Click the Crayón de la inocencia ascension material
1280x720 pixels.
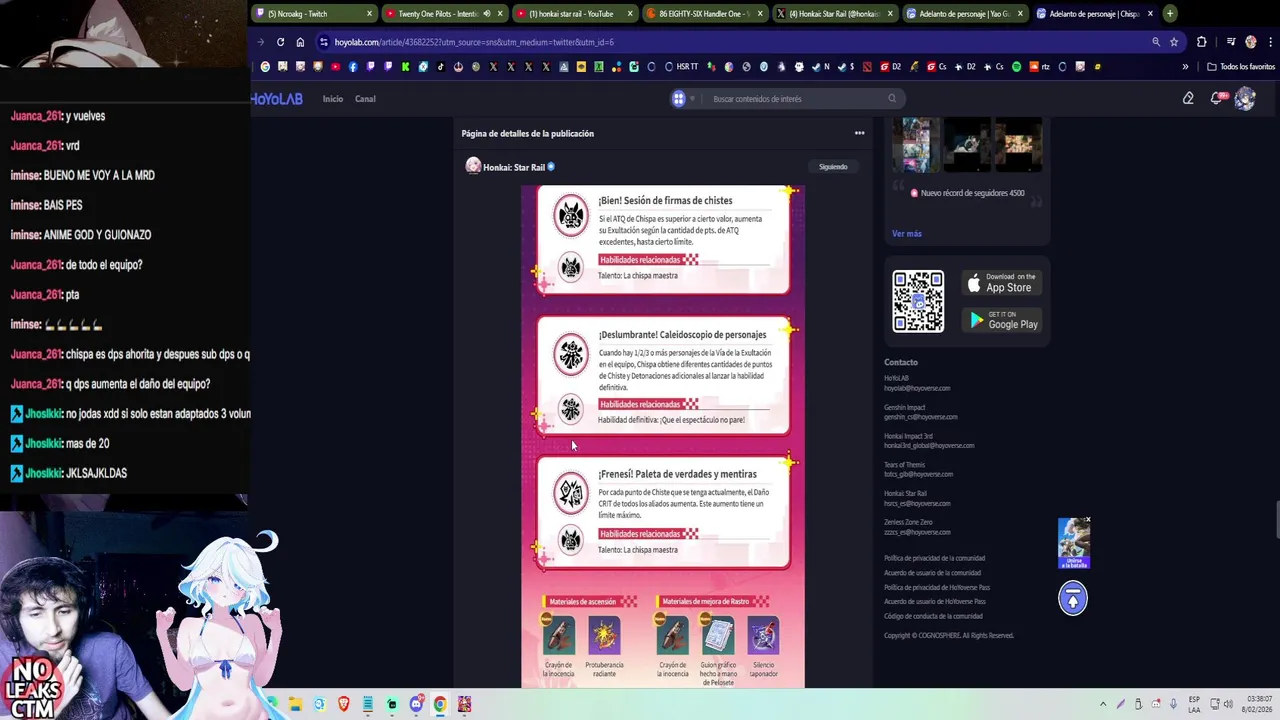(558, 636)
